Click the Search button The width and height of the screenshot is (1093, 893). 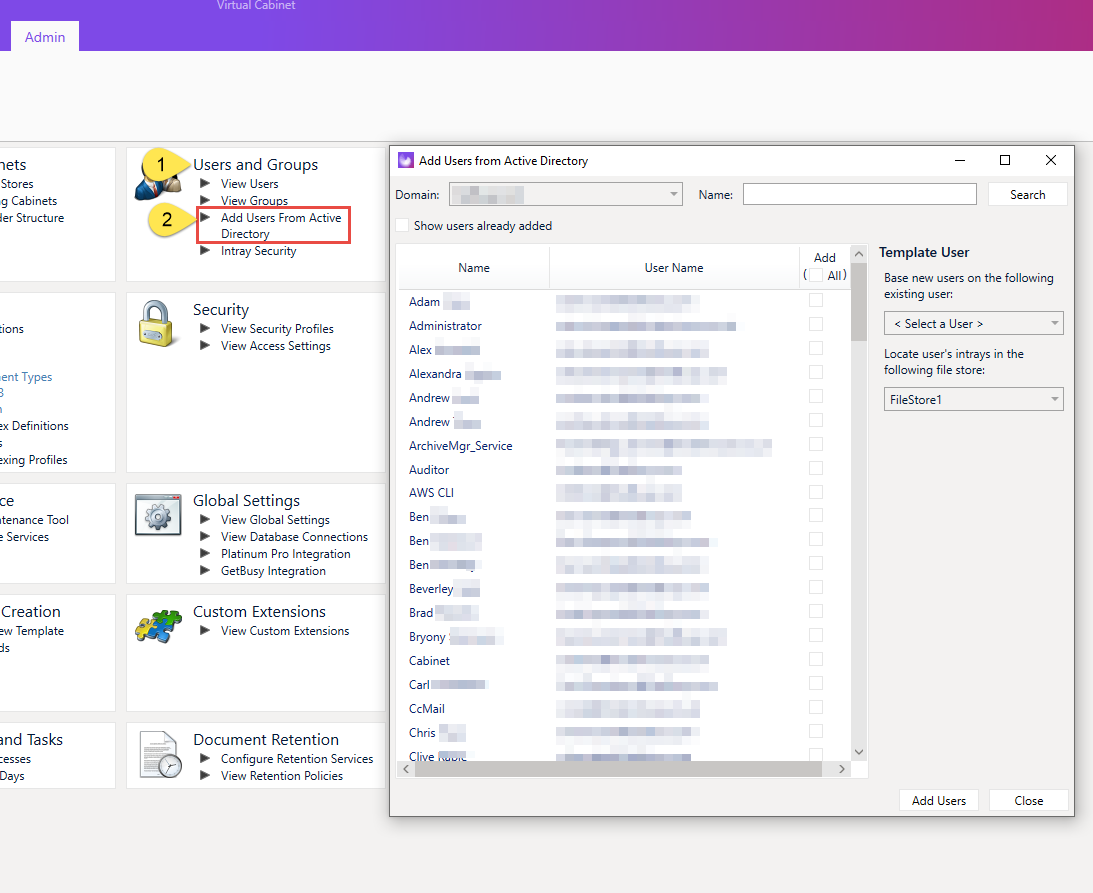(x=1027, y=194)
